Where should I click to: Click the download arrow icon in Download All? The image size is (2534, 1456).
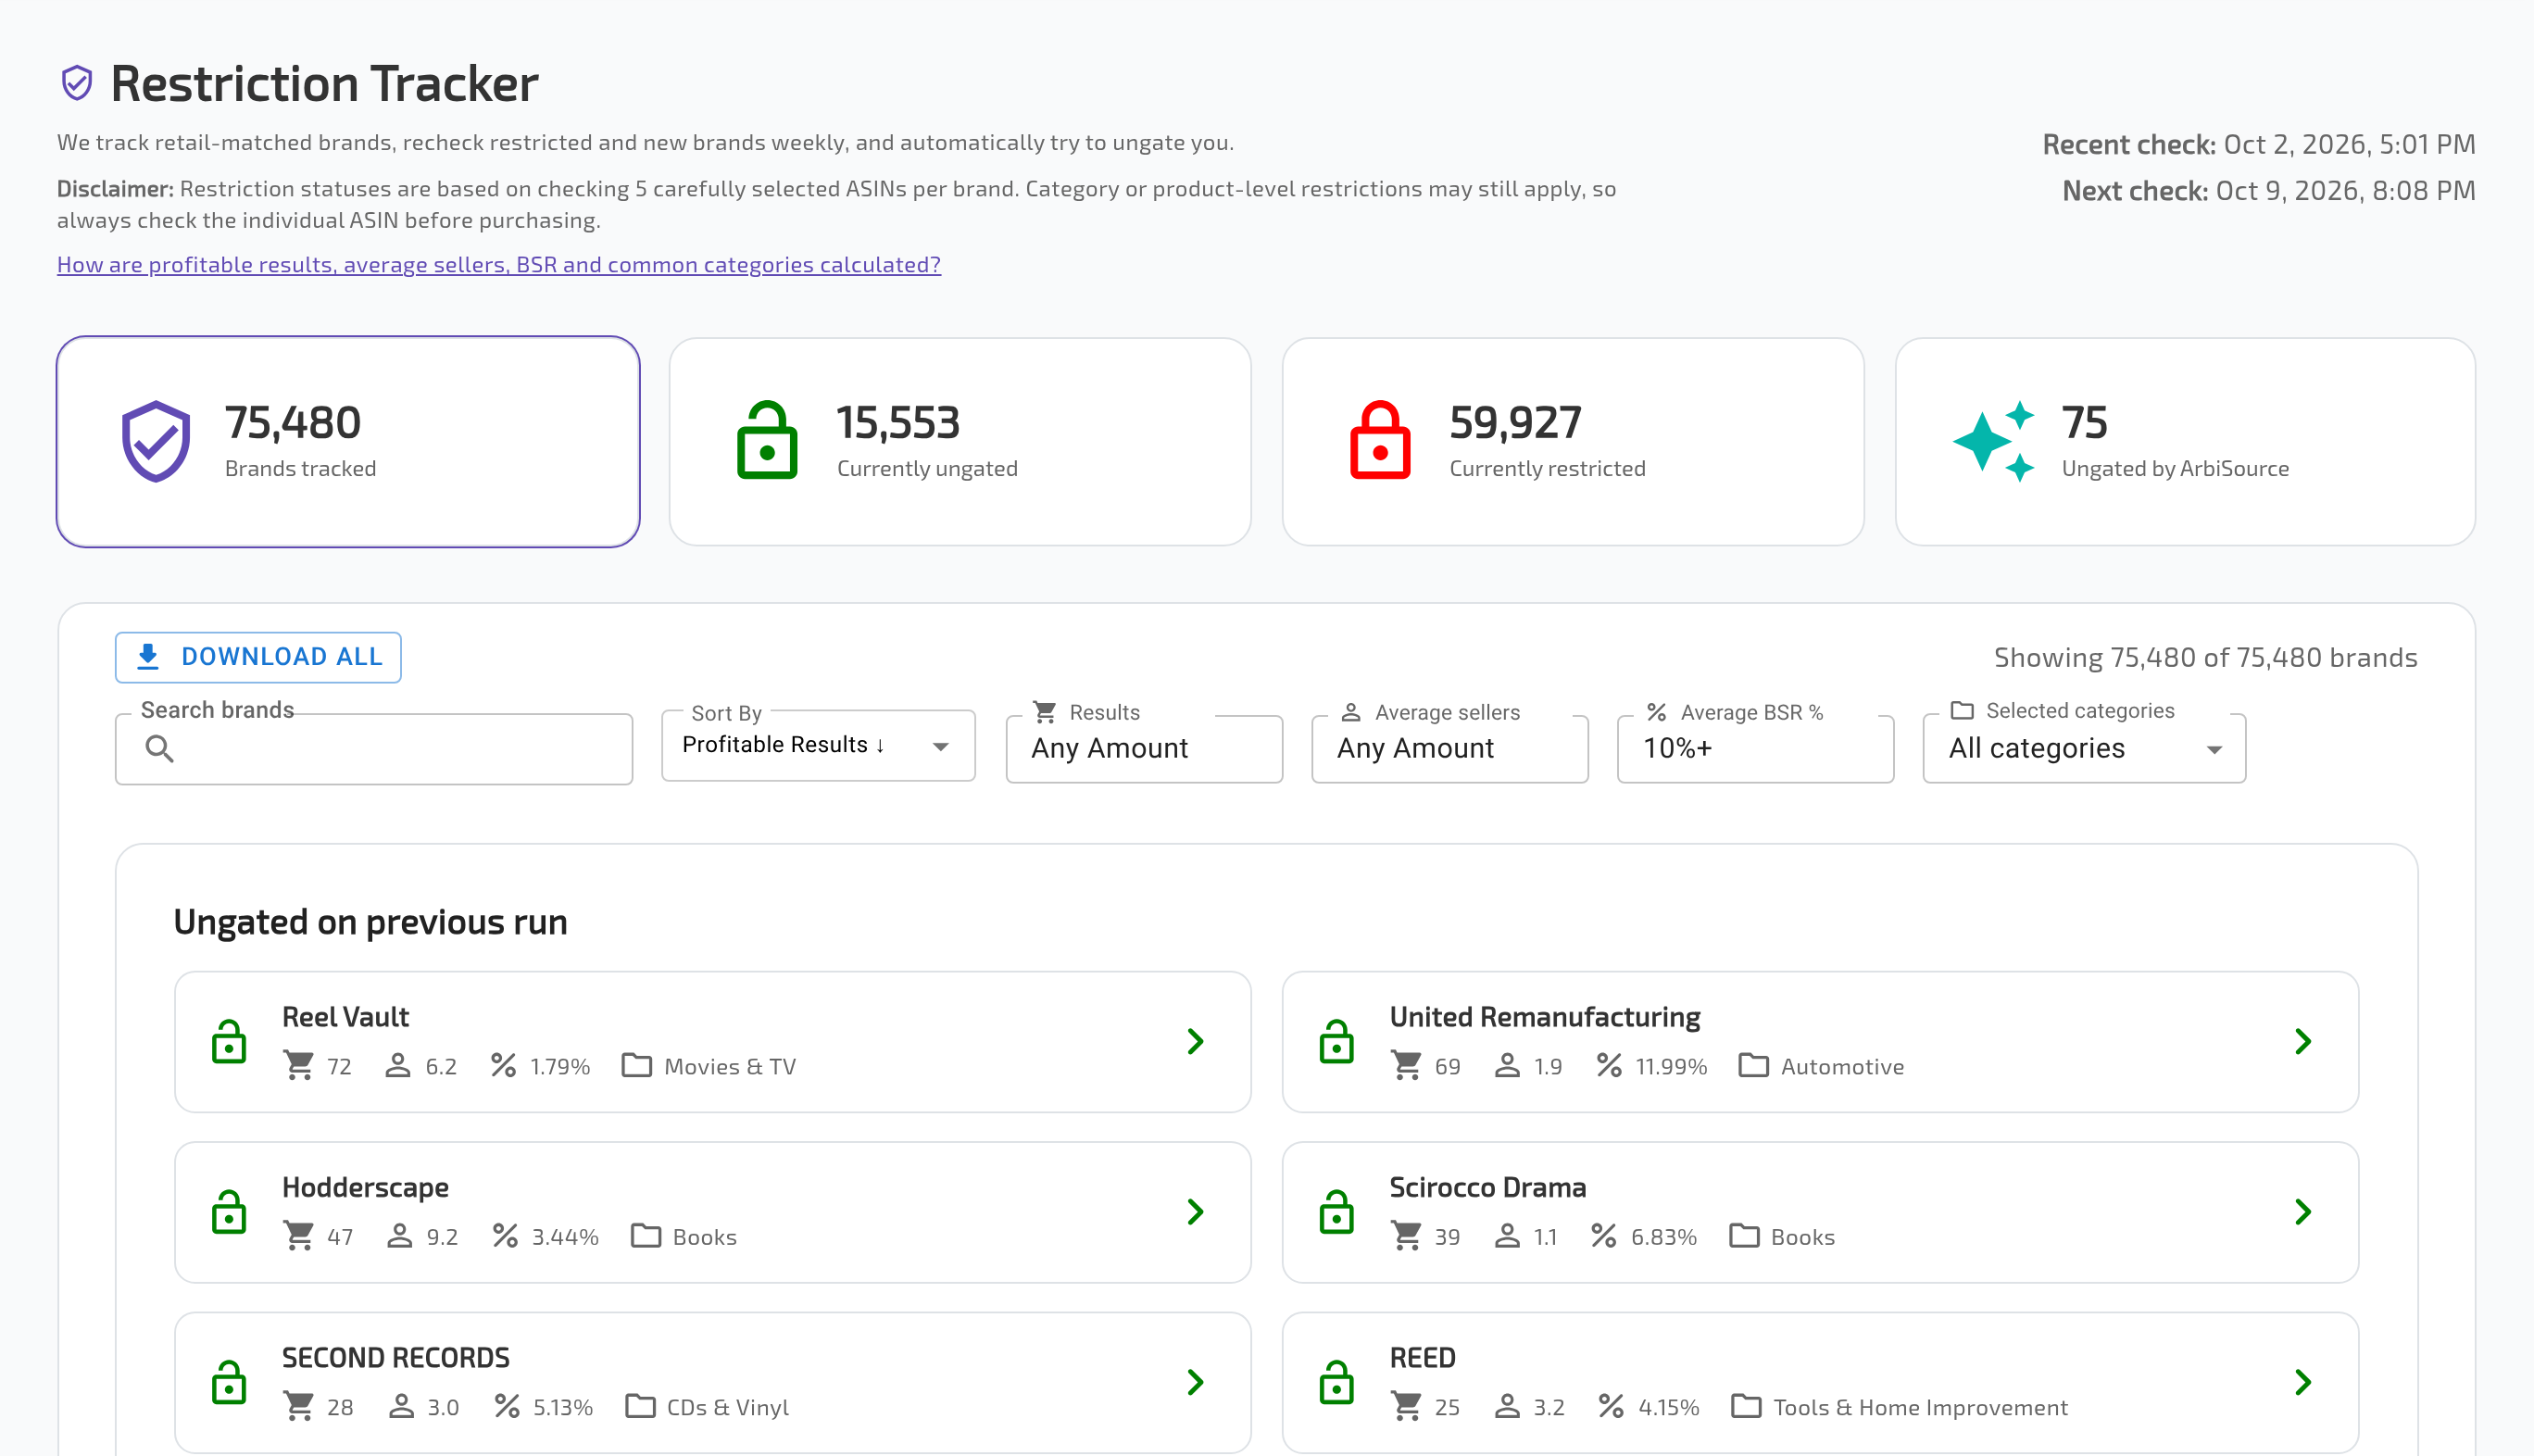pyautogui.click(x=148, y=656)
